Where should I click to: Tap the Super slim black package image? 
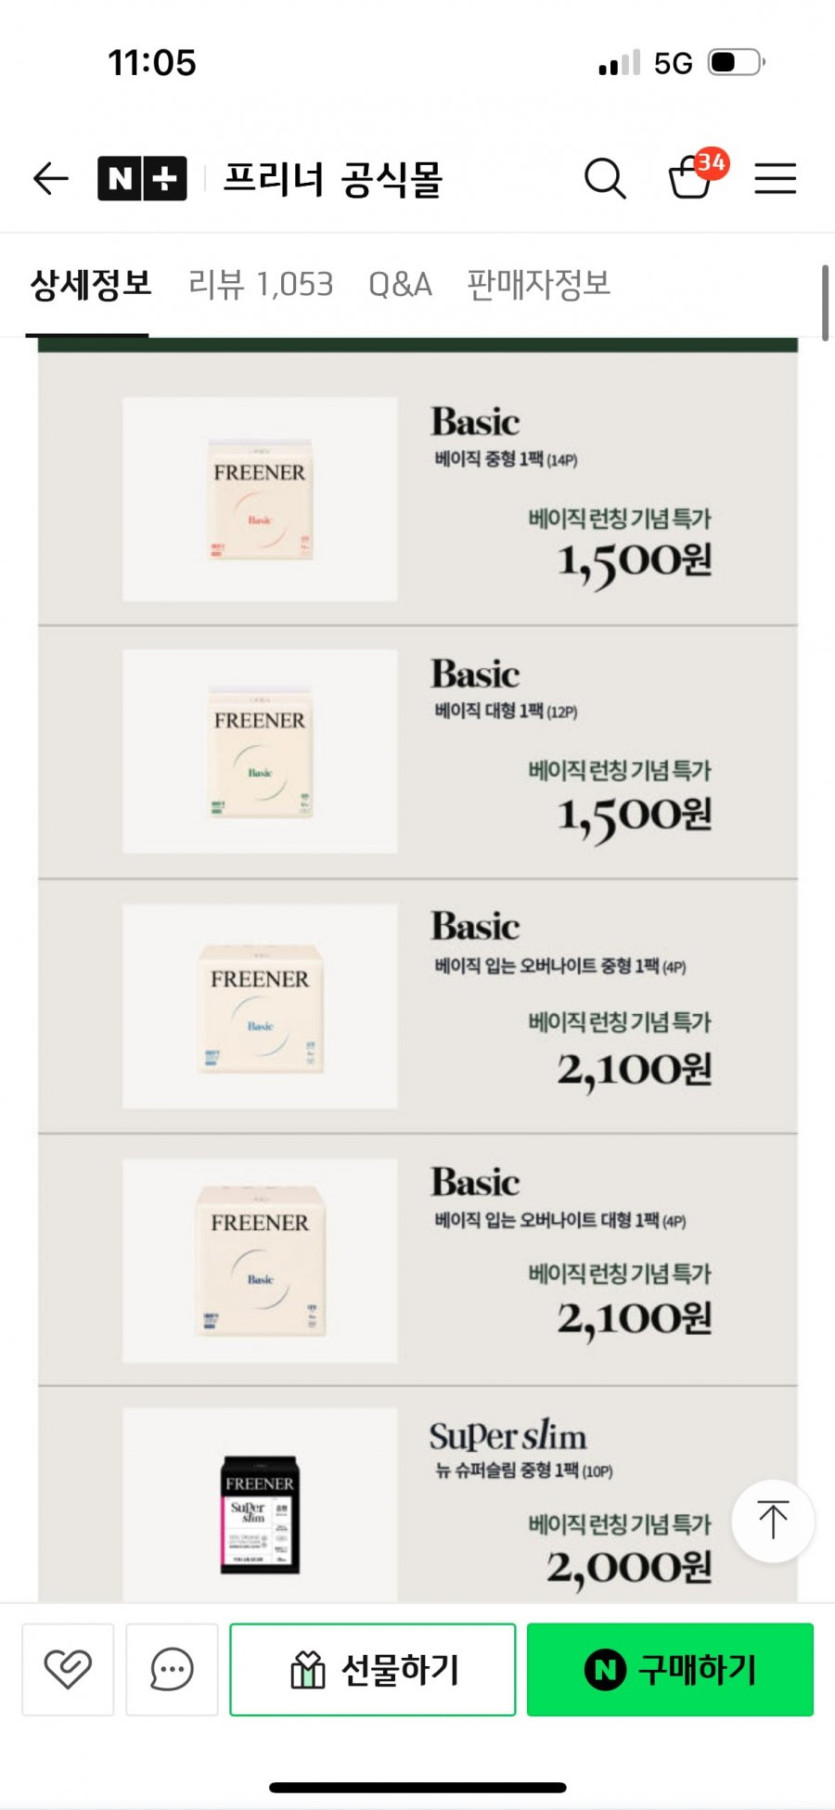tap(260, 1512)
